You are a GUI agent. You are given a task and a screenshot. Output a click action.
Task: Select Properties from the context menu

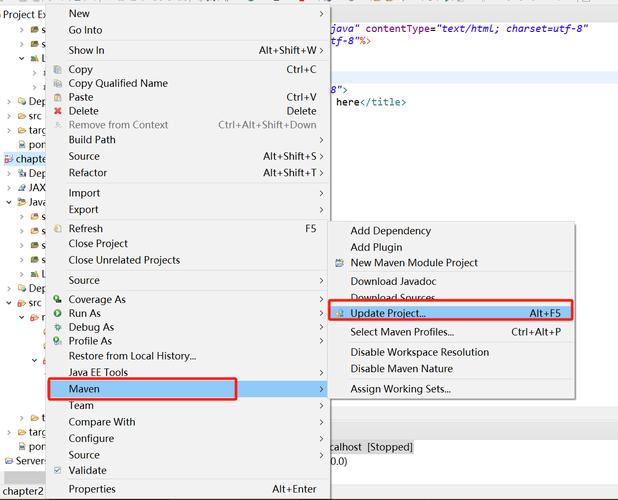pyautogui.click(x=92, y=490)
